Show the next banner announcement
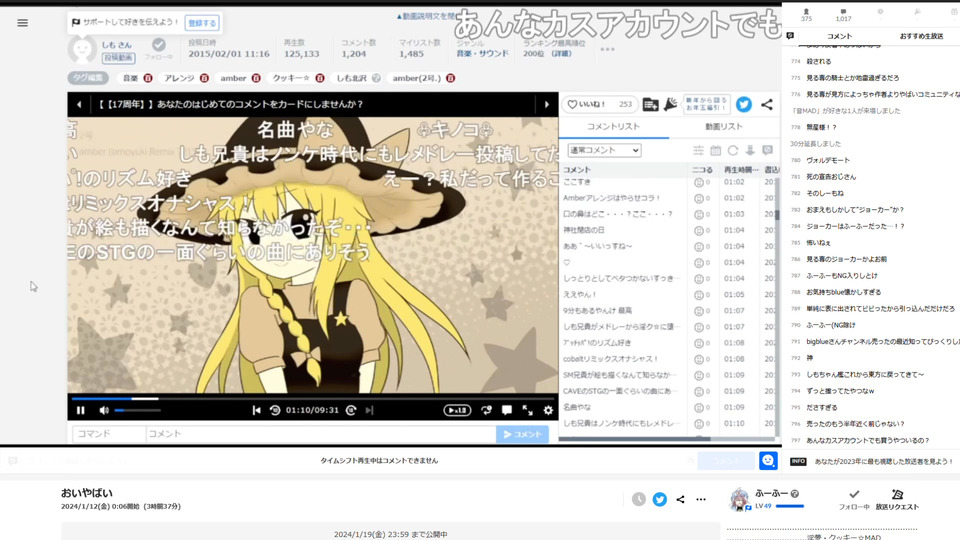The height and width of the screenshot is (540, 960). 547,105
